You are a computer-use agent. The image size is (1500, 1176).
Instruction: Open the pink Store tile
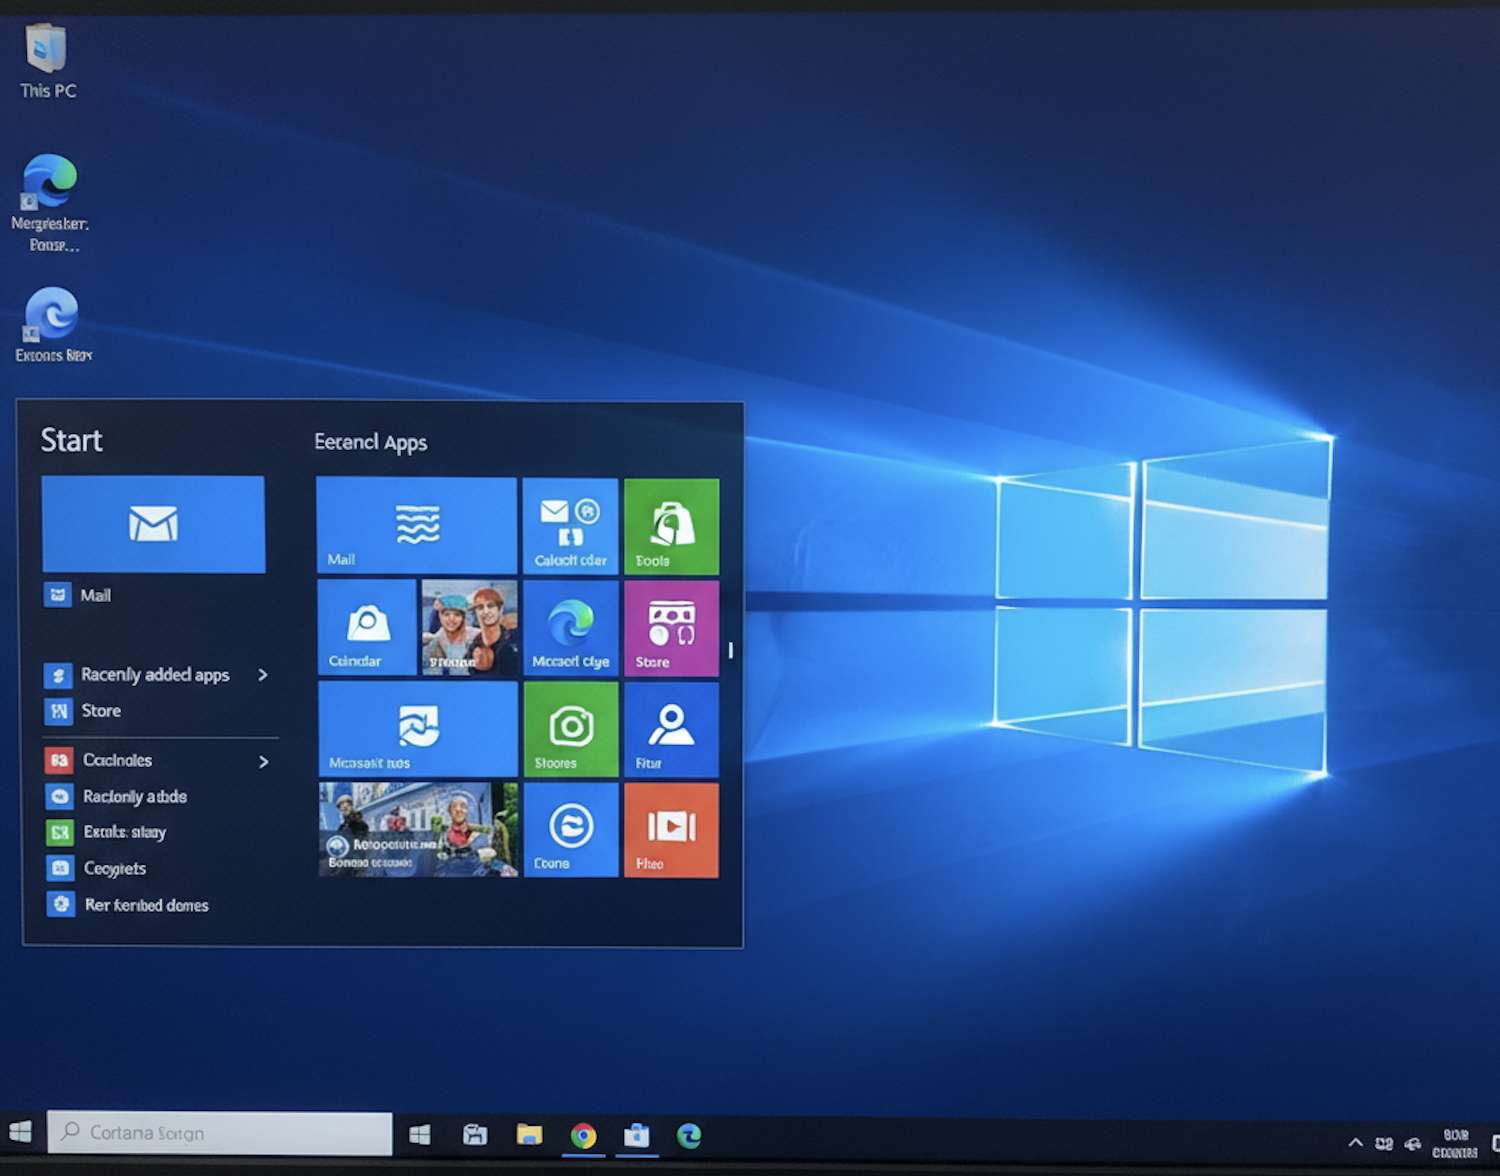(671, 628)
